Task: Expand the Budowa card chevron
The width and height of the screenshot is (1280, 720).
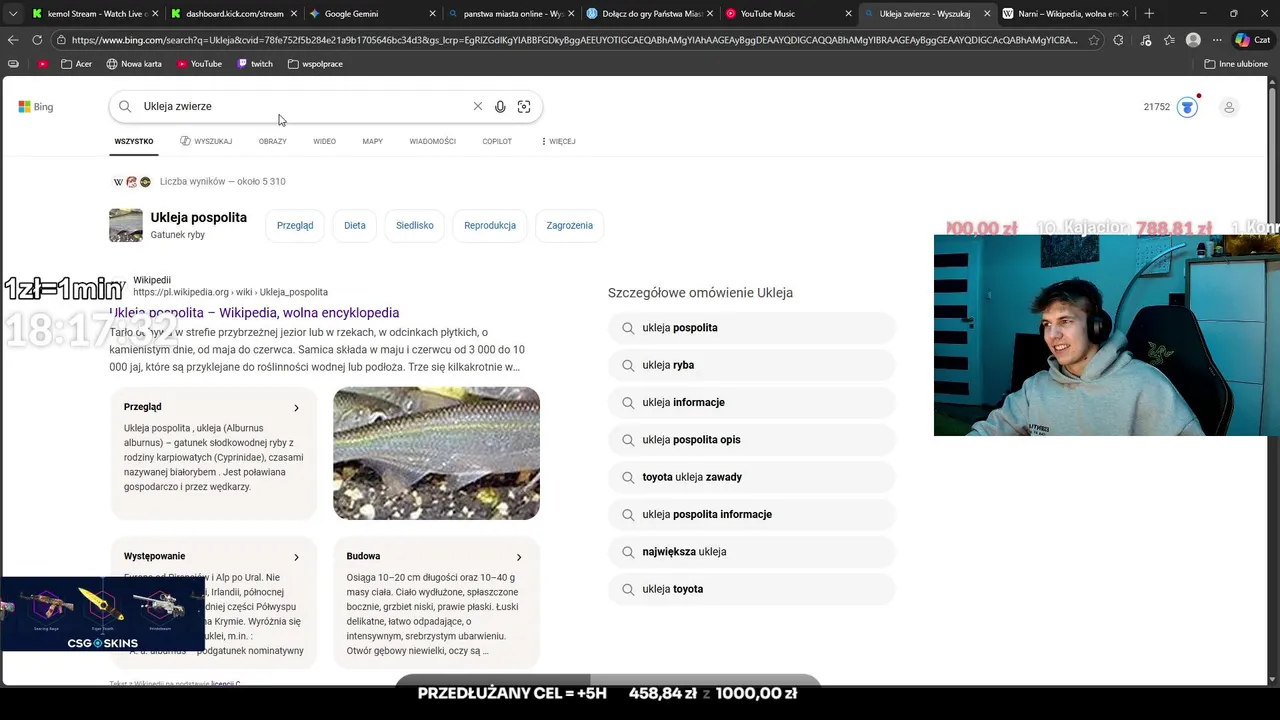Action: [x=518, y=557]
